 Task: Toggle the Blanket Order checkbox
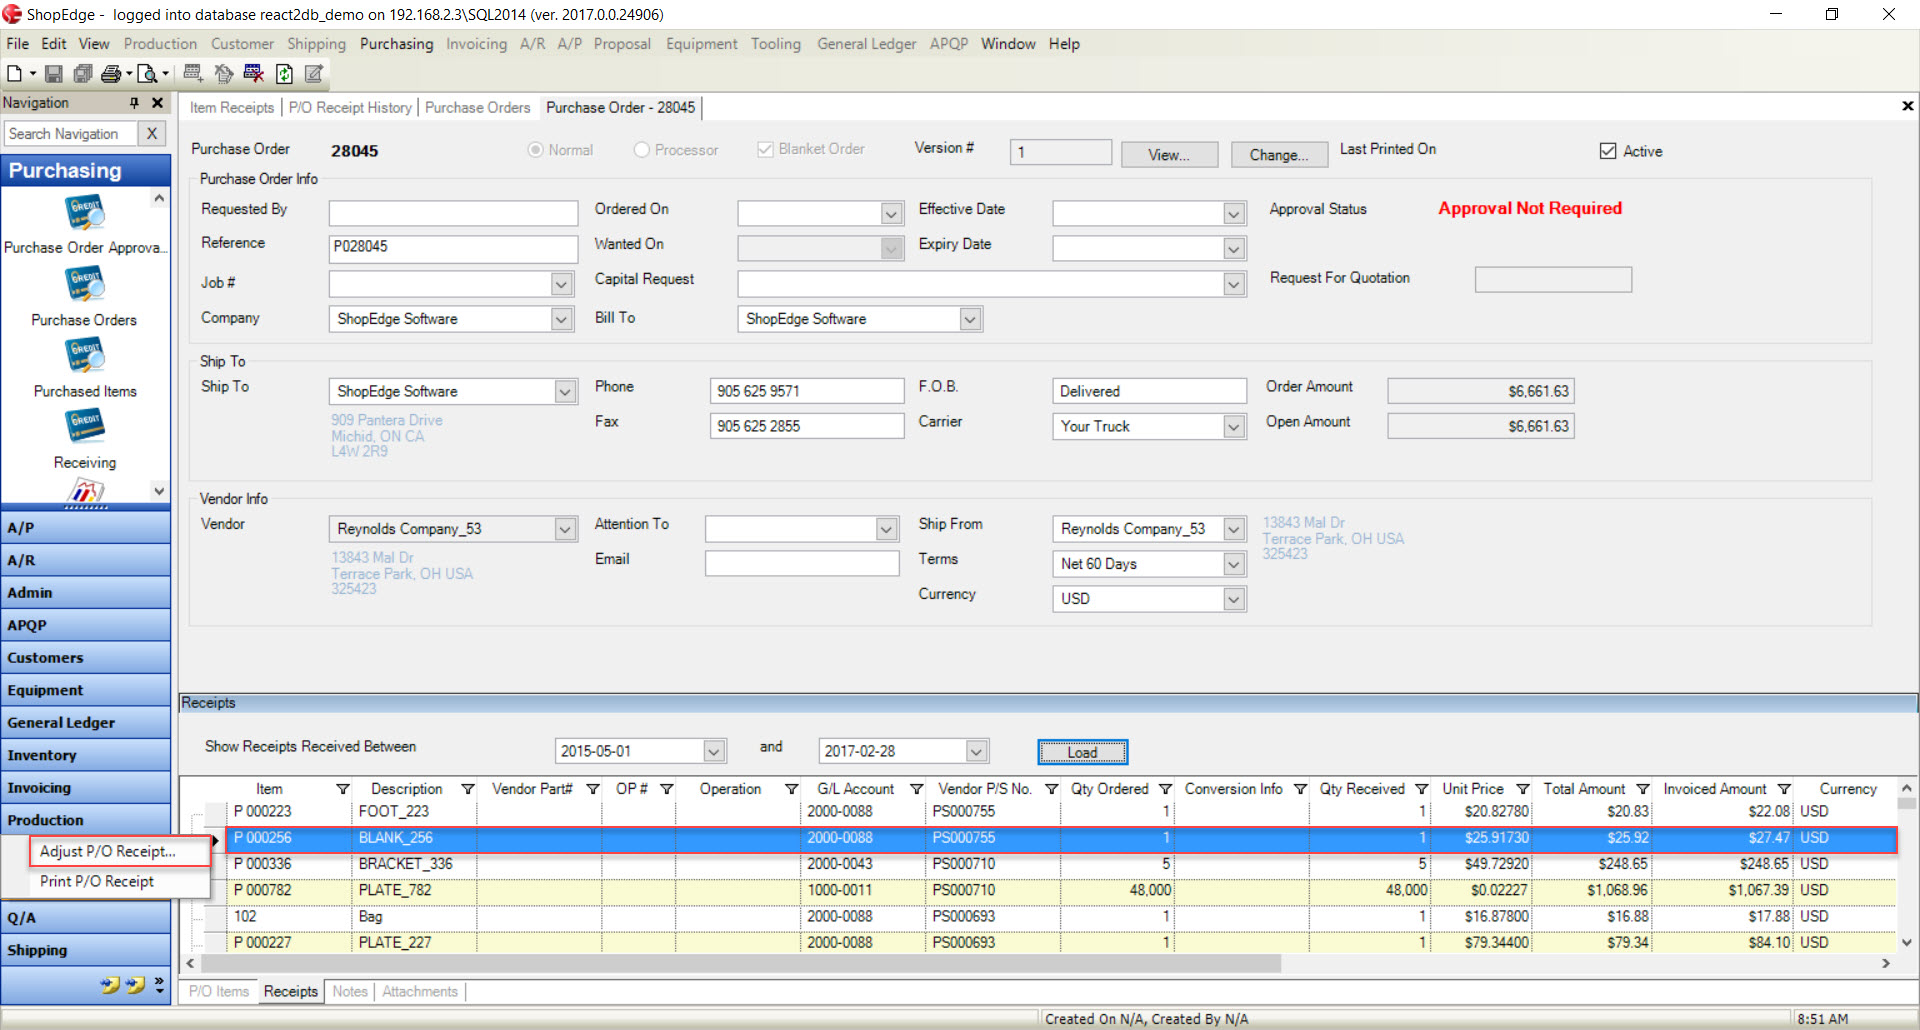tap(765, 149)
